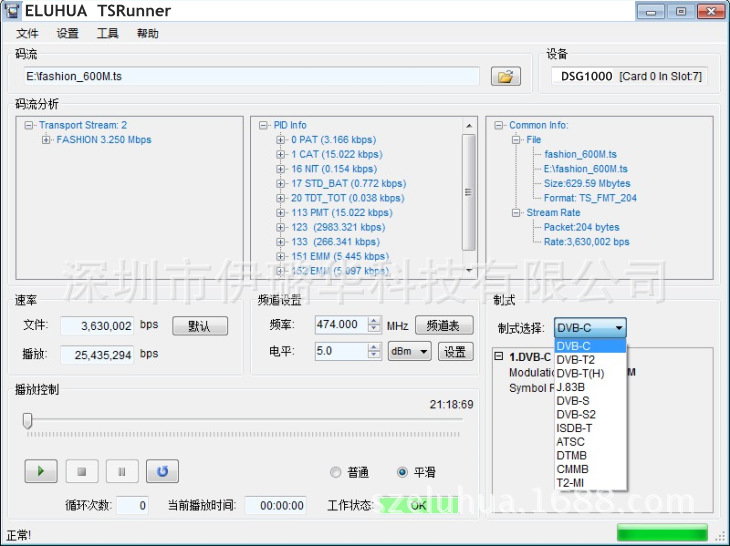Click the 播放 rate field 25,435,294
Image resolution: width=730 pixels, height=546 pixels.
97,355
